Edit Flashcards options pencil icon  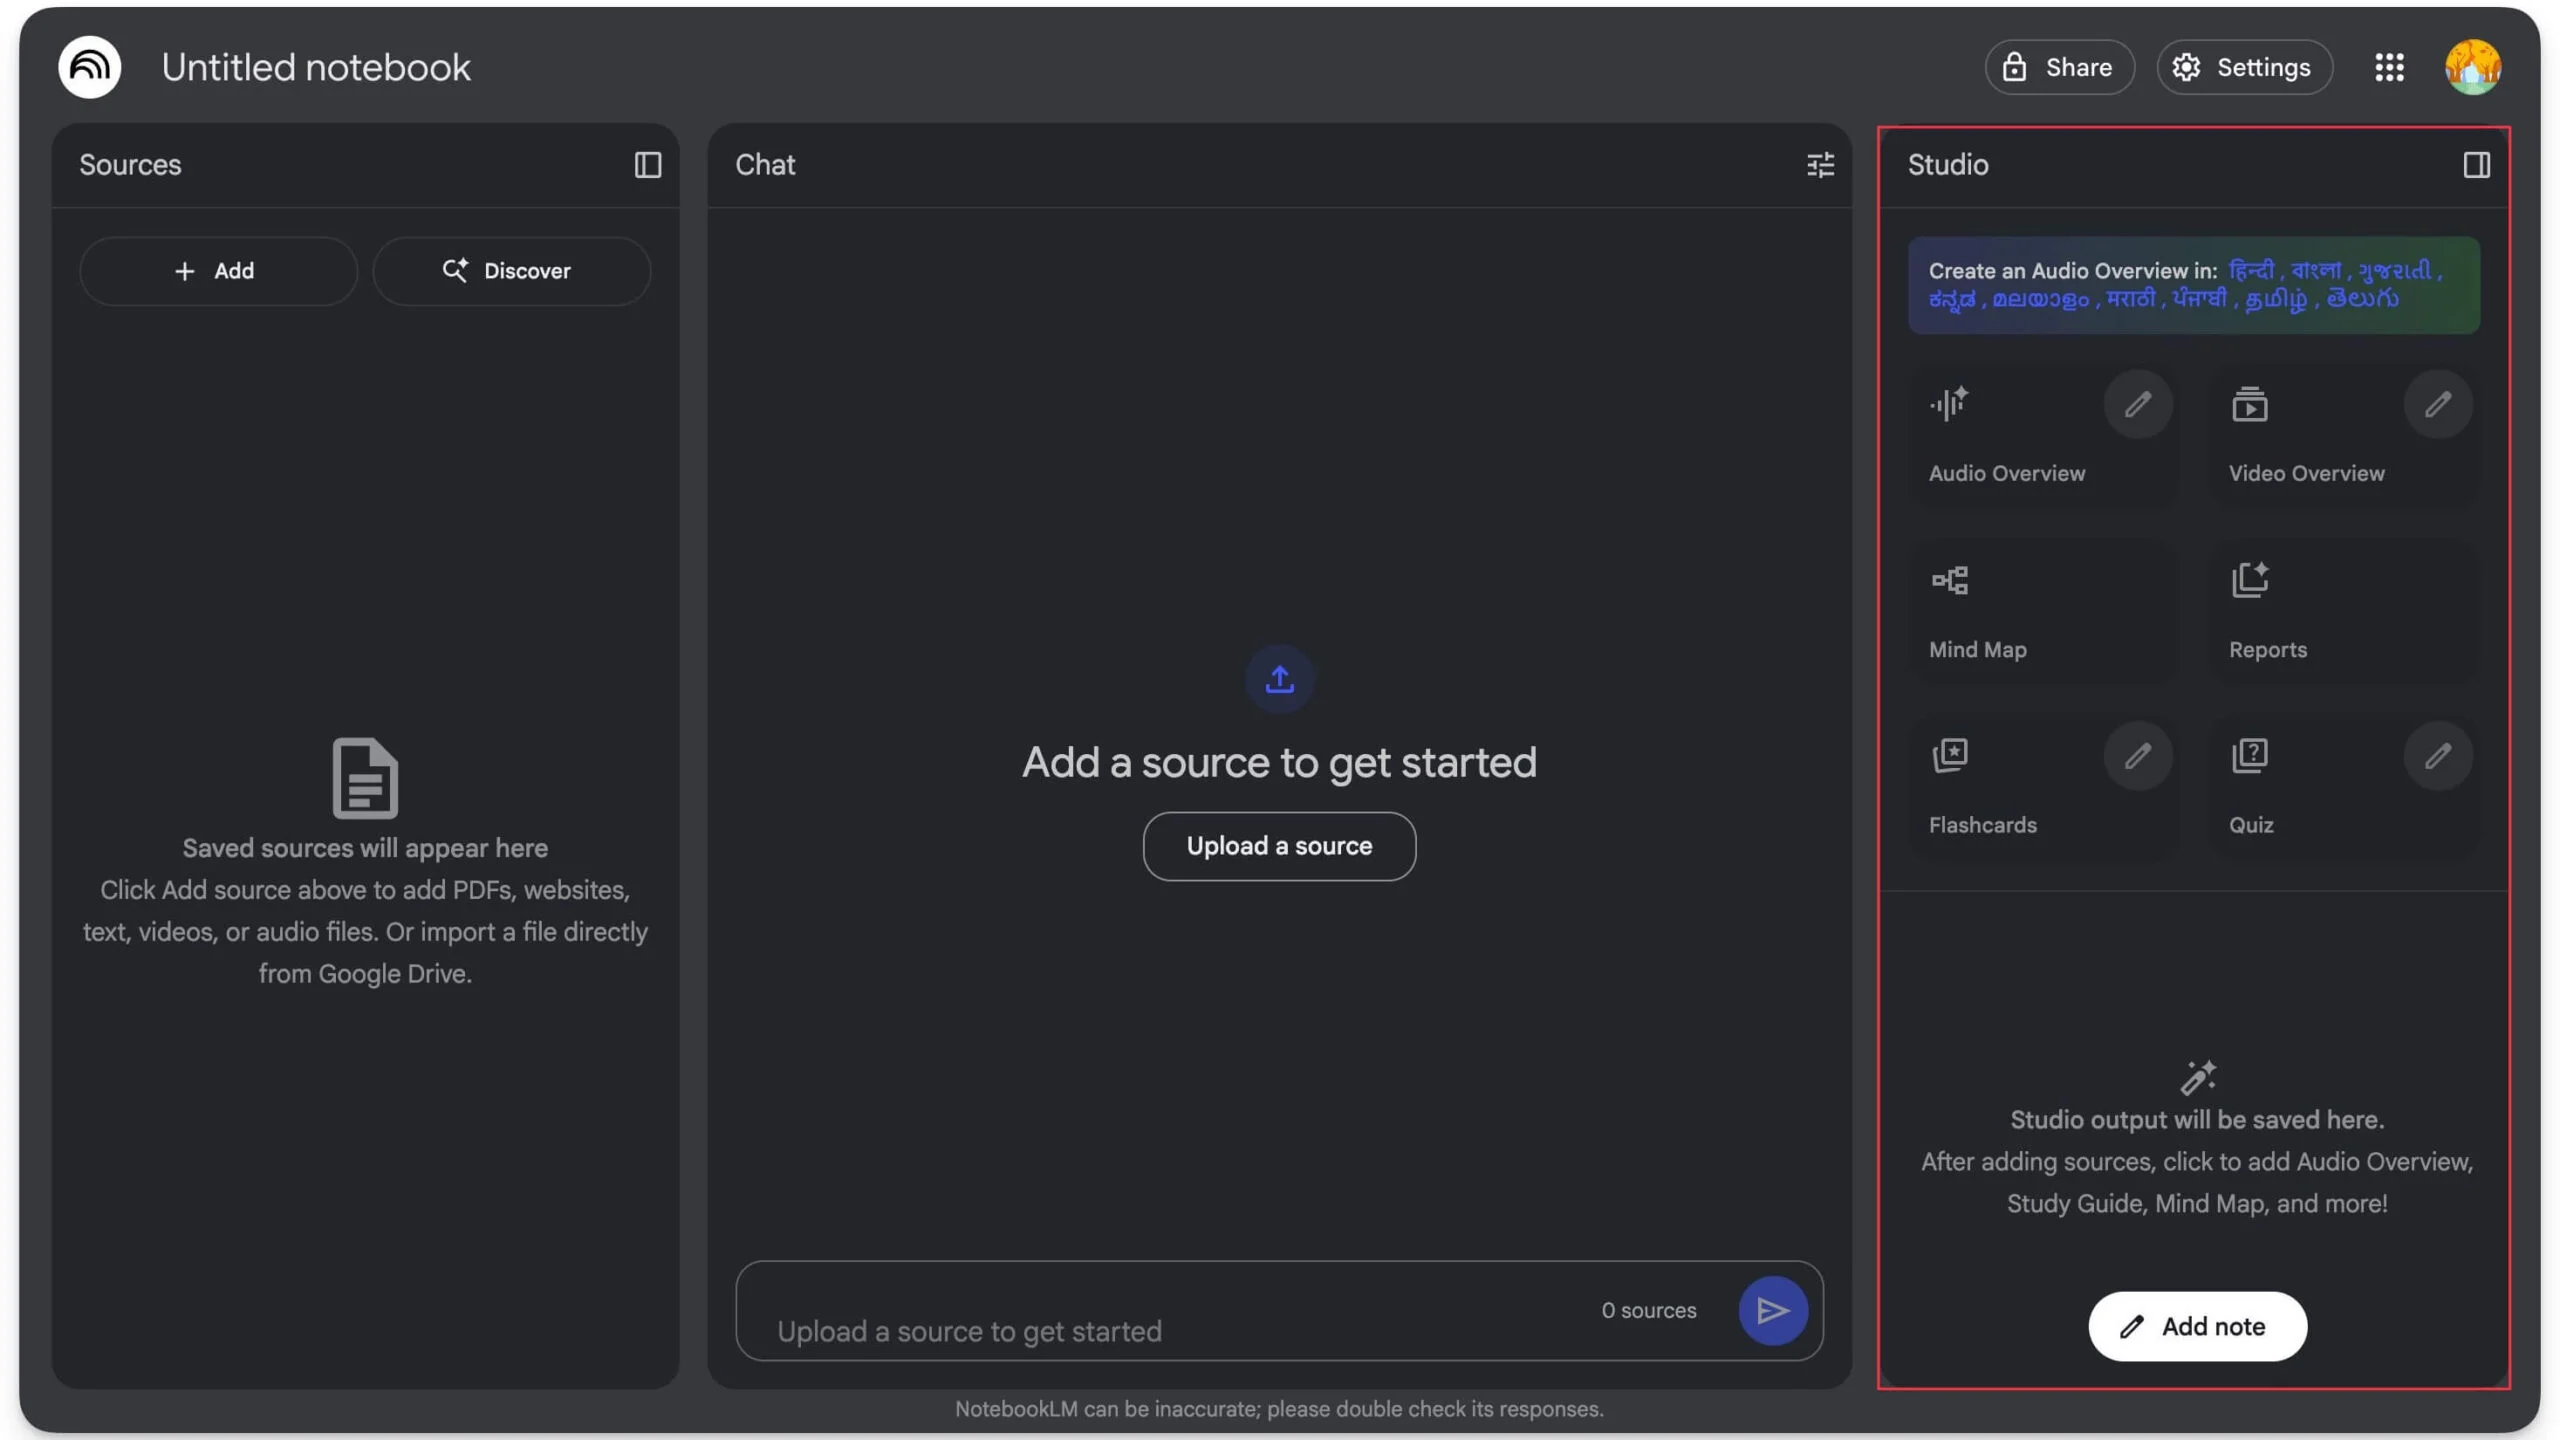2137,756
